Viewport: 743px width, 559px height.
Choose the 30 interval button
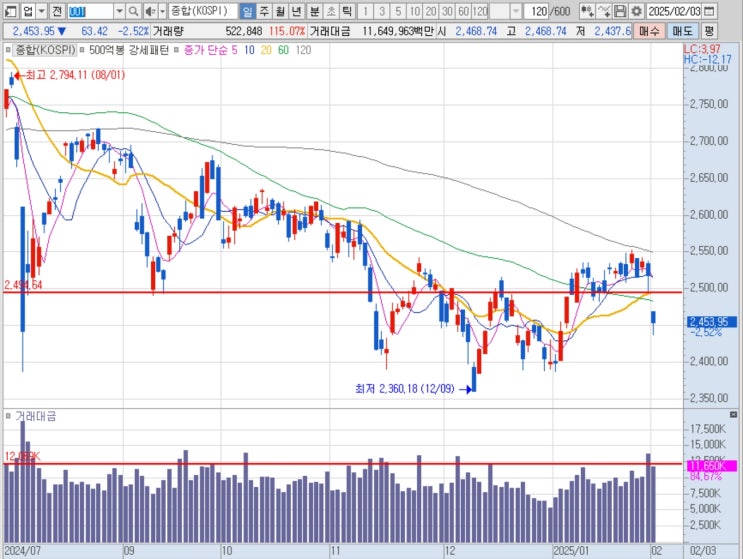coord(447,10)
